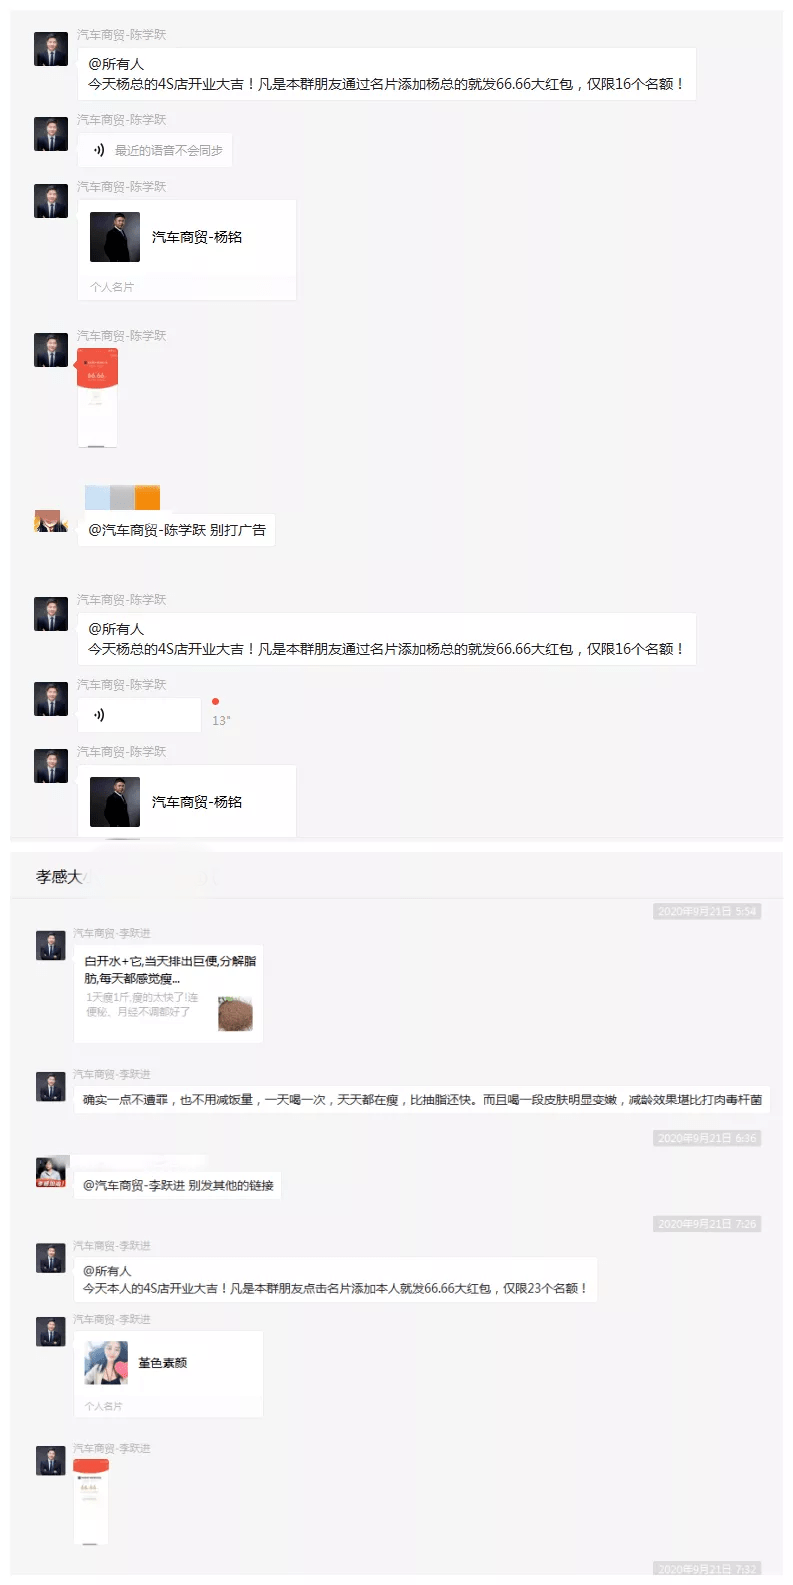Click 李跃进's avatar next to the link card

(51, 945)
